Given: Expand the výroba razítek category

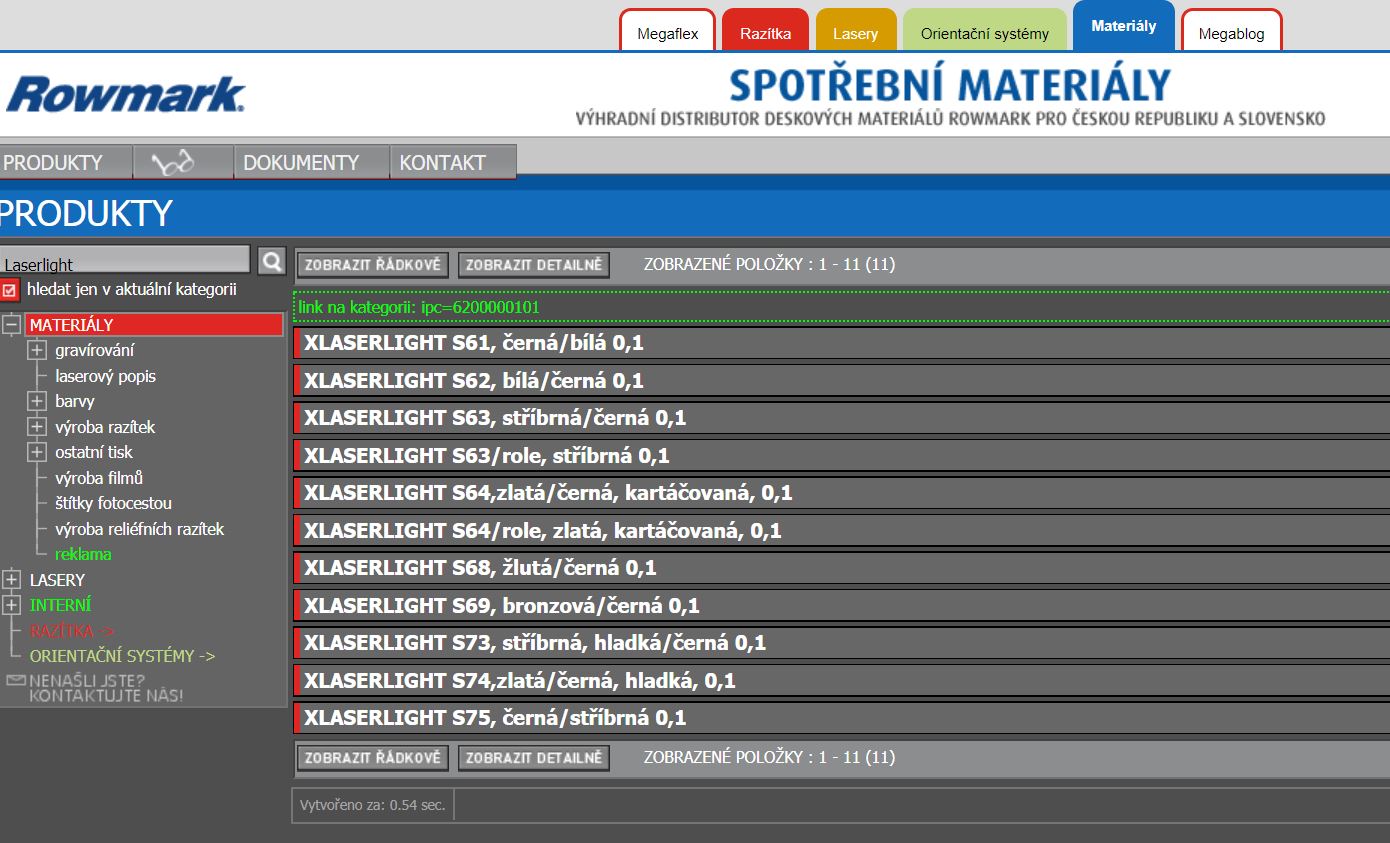Looking at the screenshot, I should coord(37,427).
